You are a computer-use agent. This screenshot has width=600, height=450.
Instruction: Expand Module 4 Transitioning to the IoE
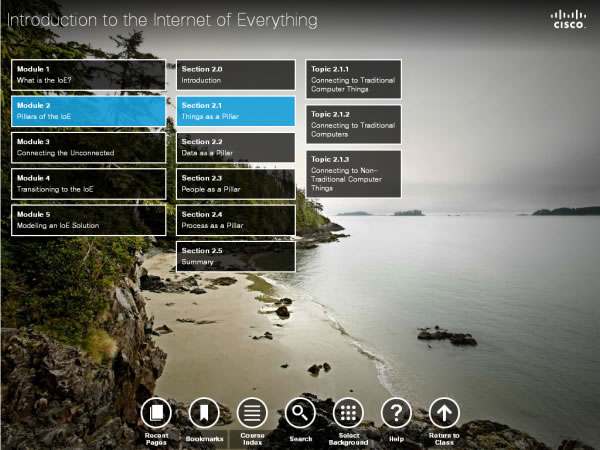point(89,183)
